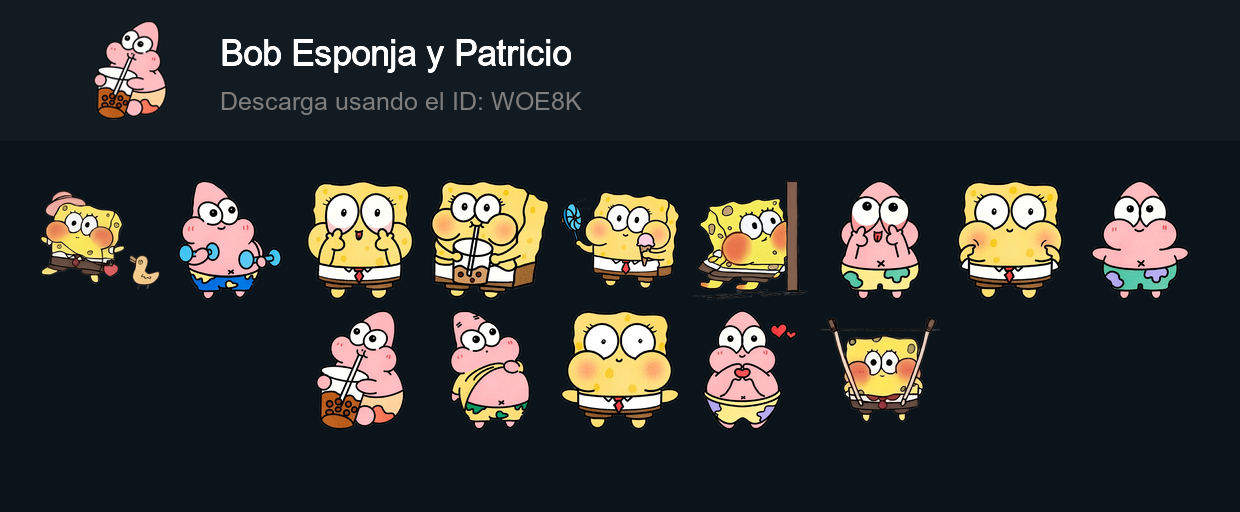The height and width of the screenshot is (512, 1240).
Task: Click the Bob Esponja y Patricio title
Action: click(396, 54)
